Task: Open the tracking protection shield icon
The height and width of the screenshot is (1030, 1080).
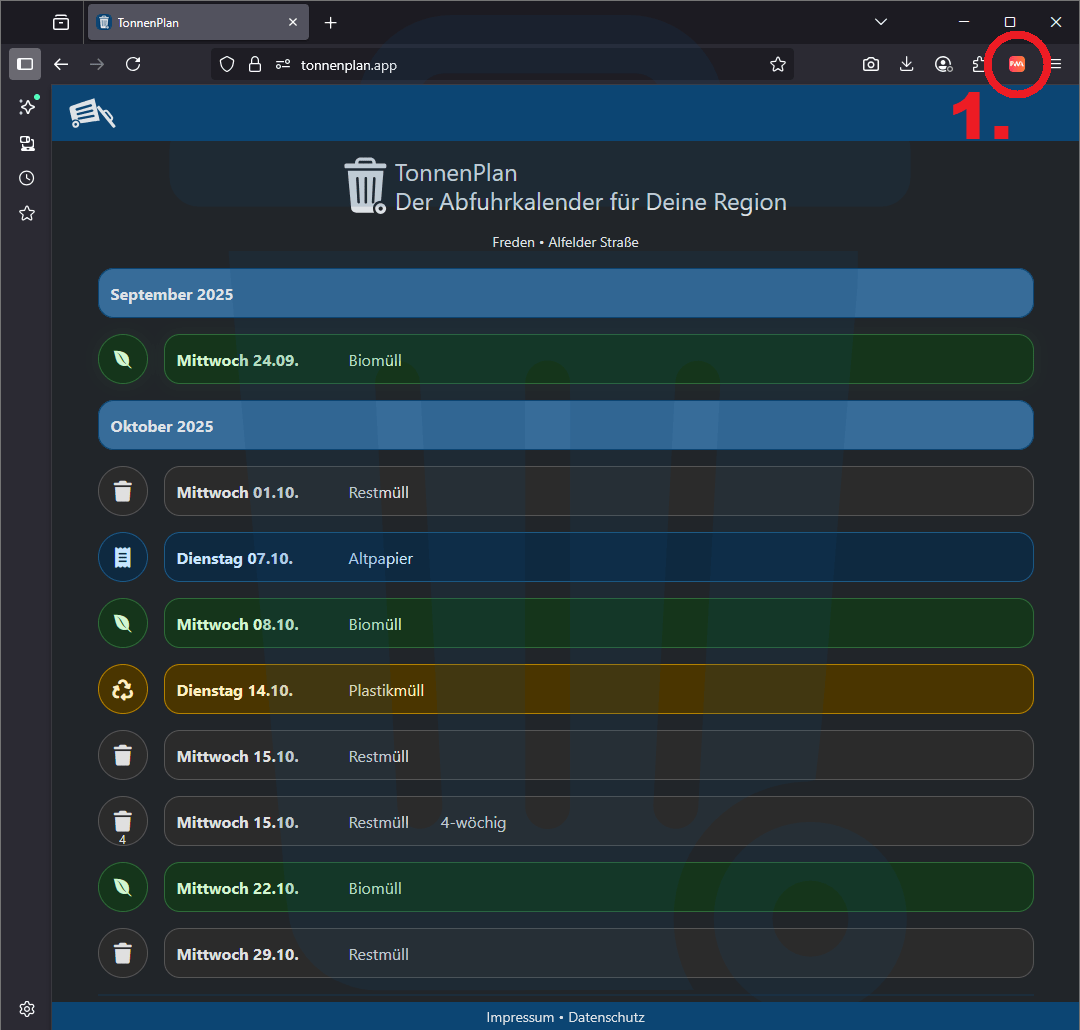Action: click(227, 64)
